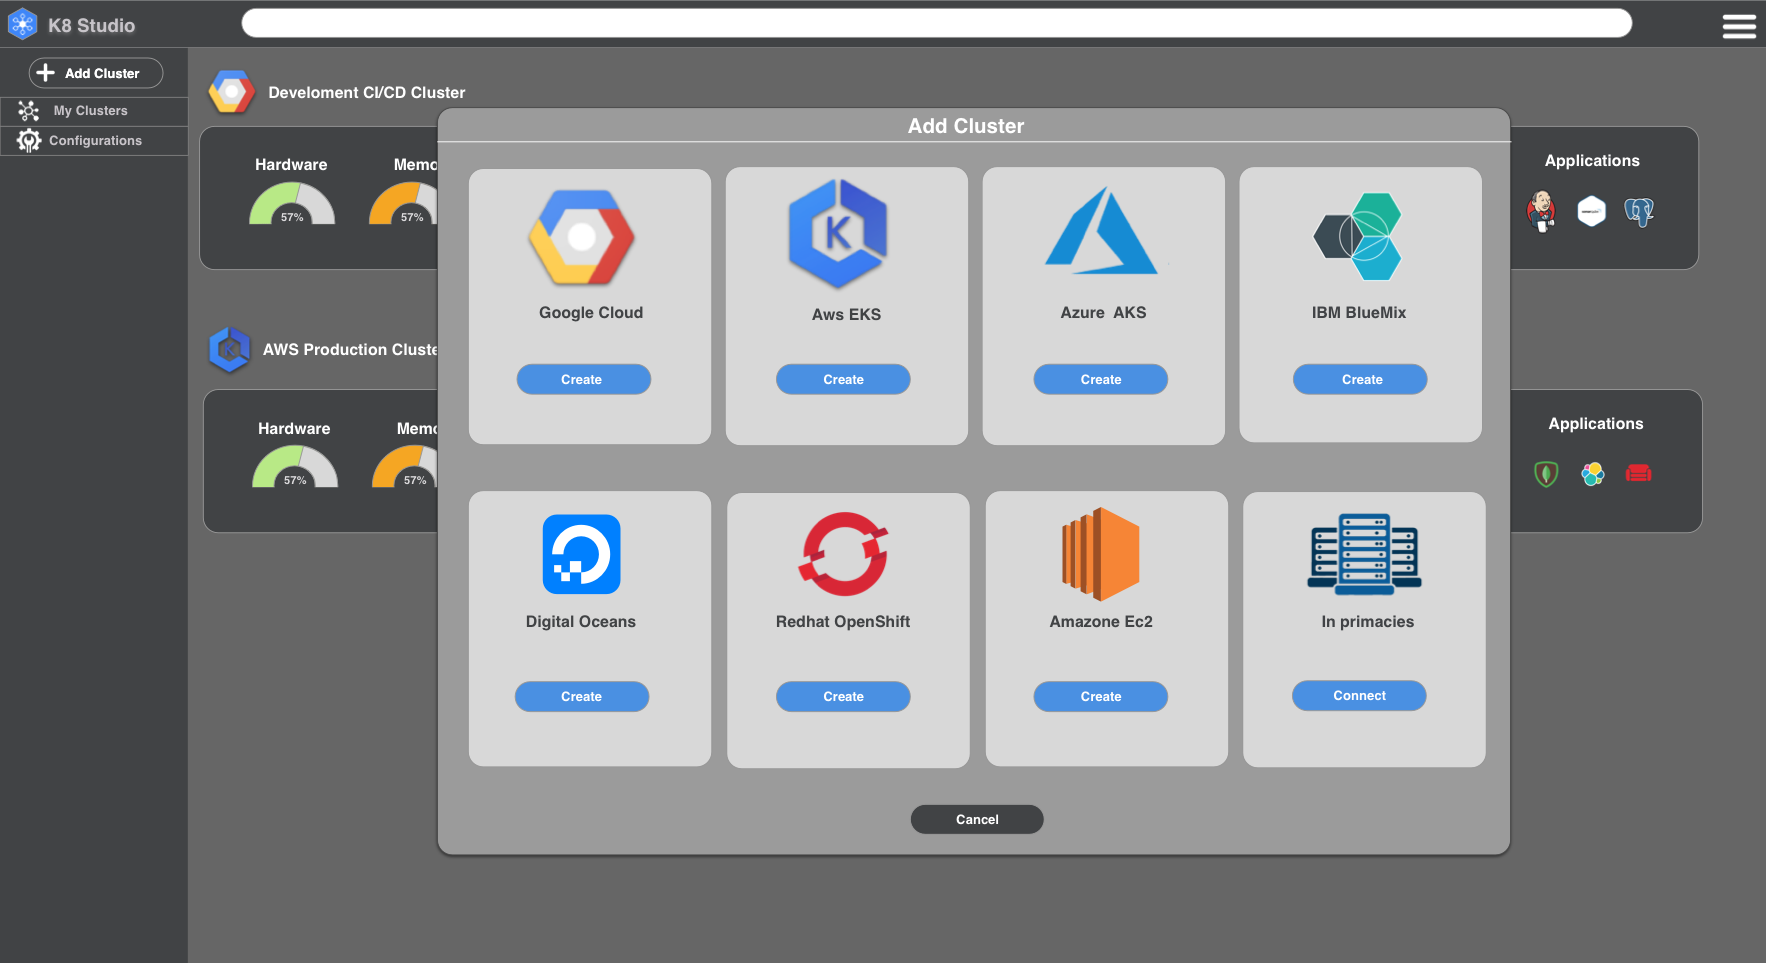Open the PostgreSQL elephant application icon

pyautogui.click(x=1638, y=211)
